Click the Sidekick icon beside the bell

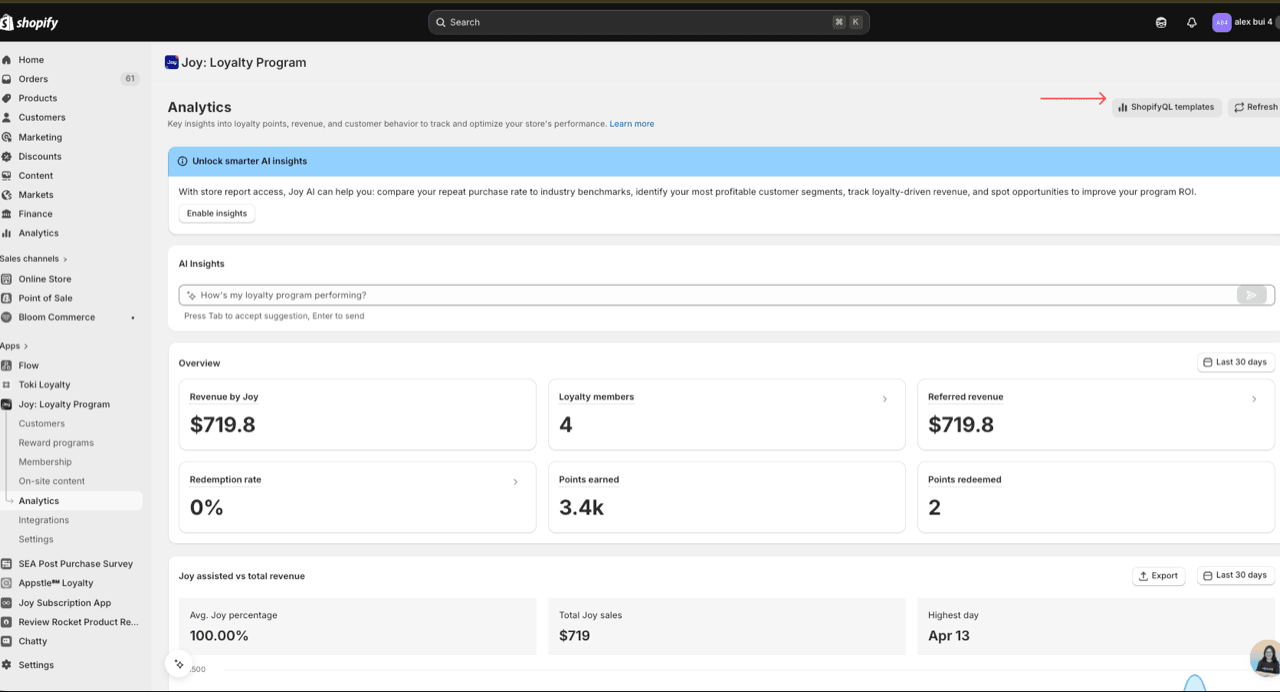pyautogui.click(x=1161, y=22)
